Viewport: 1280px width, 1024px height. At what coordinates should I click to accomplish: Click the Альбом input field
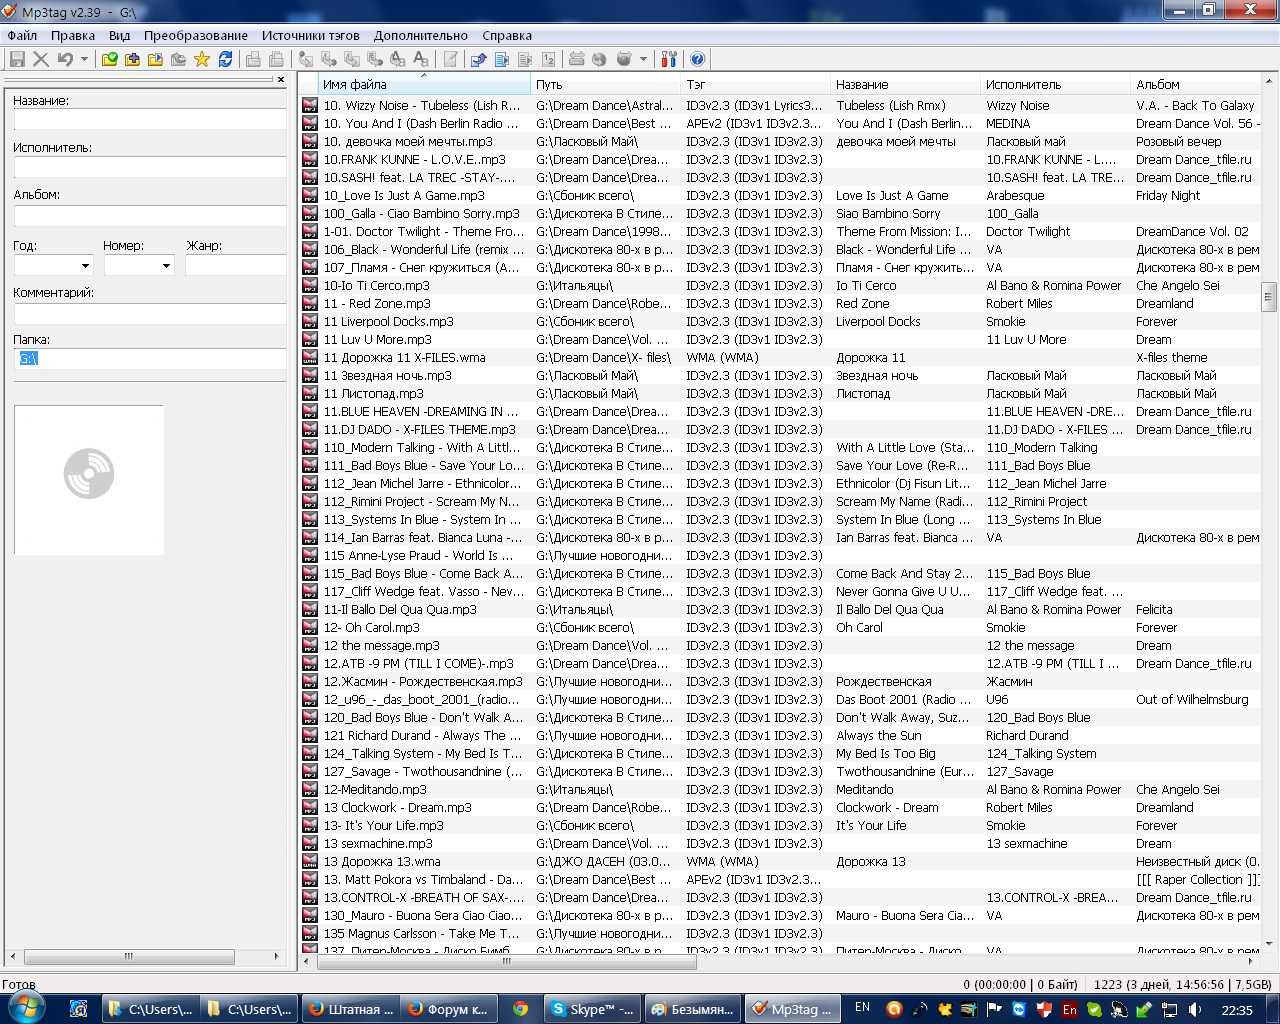[x=150, y=214]
